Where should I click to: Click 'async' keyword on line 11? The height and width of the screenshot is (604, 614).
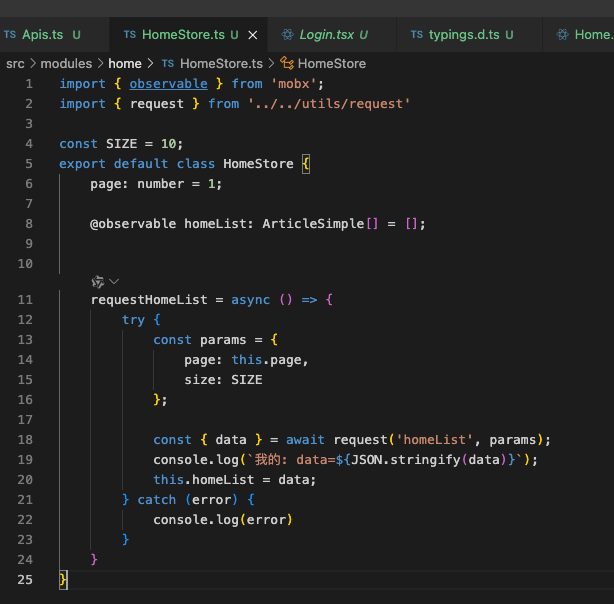(251, 300)
